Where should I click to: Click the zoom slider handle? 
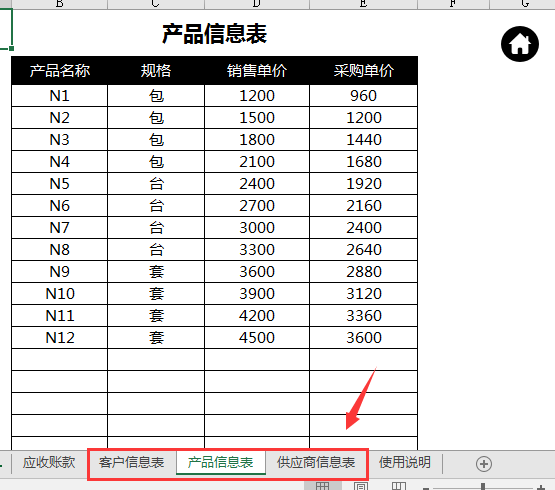coord(483,486)
